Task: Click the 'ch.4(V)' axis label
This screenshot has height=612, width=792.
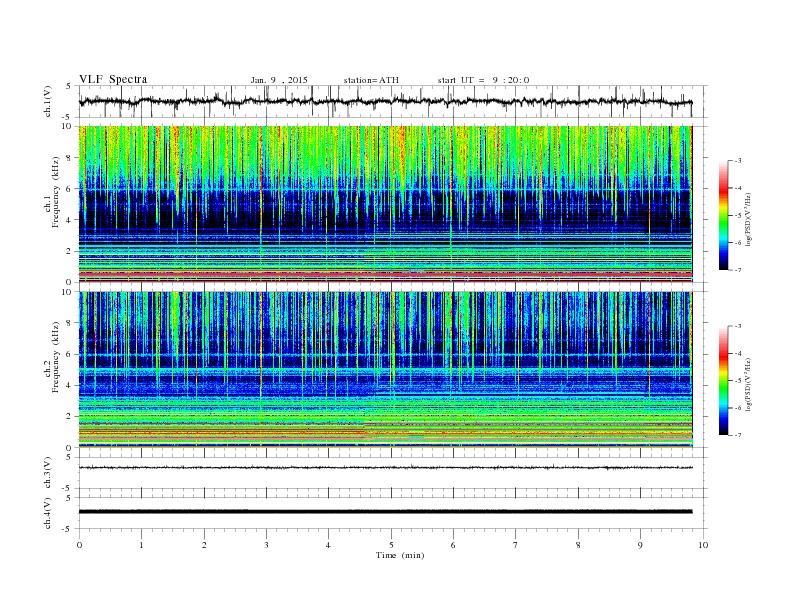Action: [x=48, y=513]
